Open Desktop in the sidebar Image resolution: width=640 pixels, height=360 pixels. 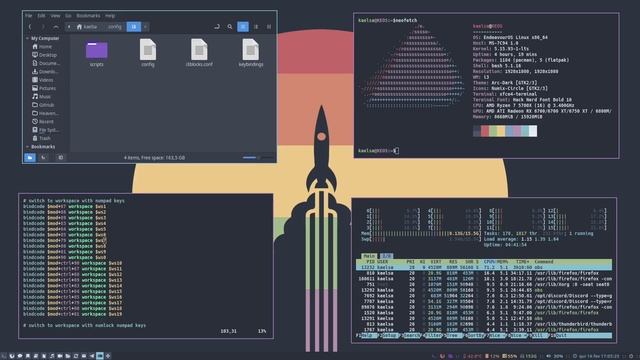tap(44, 55)
